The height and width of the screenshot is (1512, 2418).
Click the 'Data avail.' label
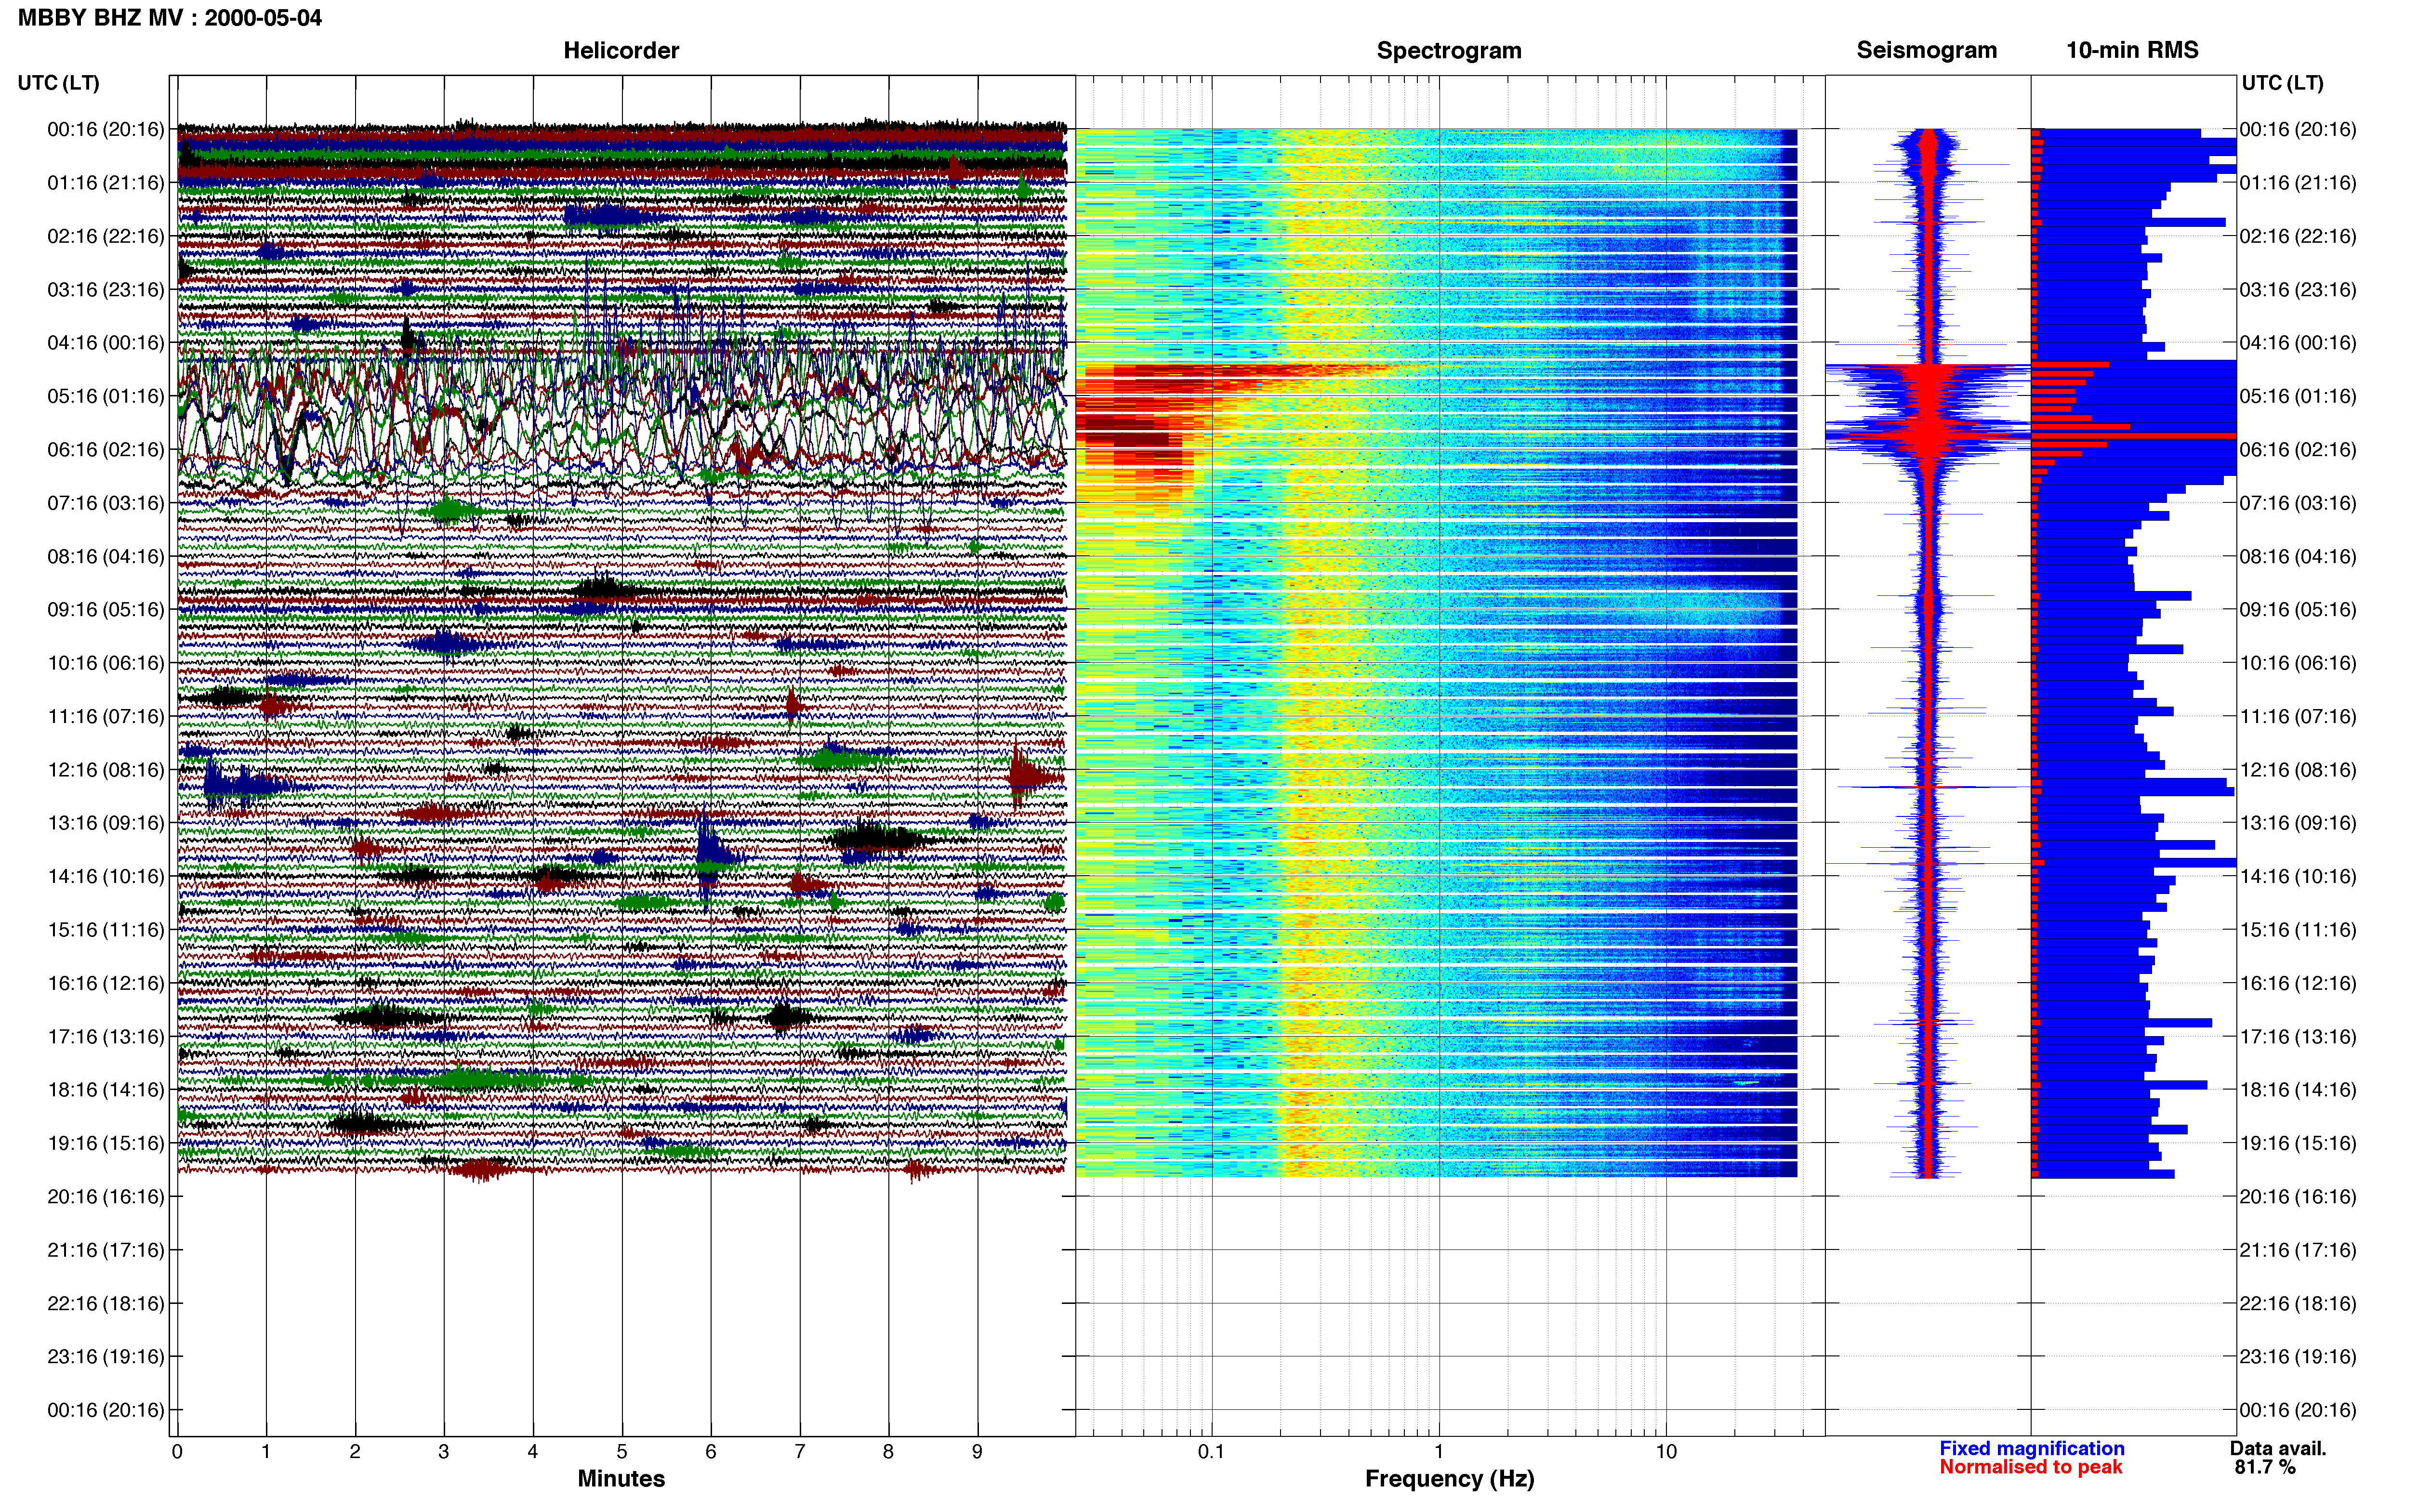click(2278, 1448)
